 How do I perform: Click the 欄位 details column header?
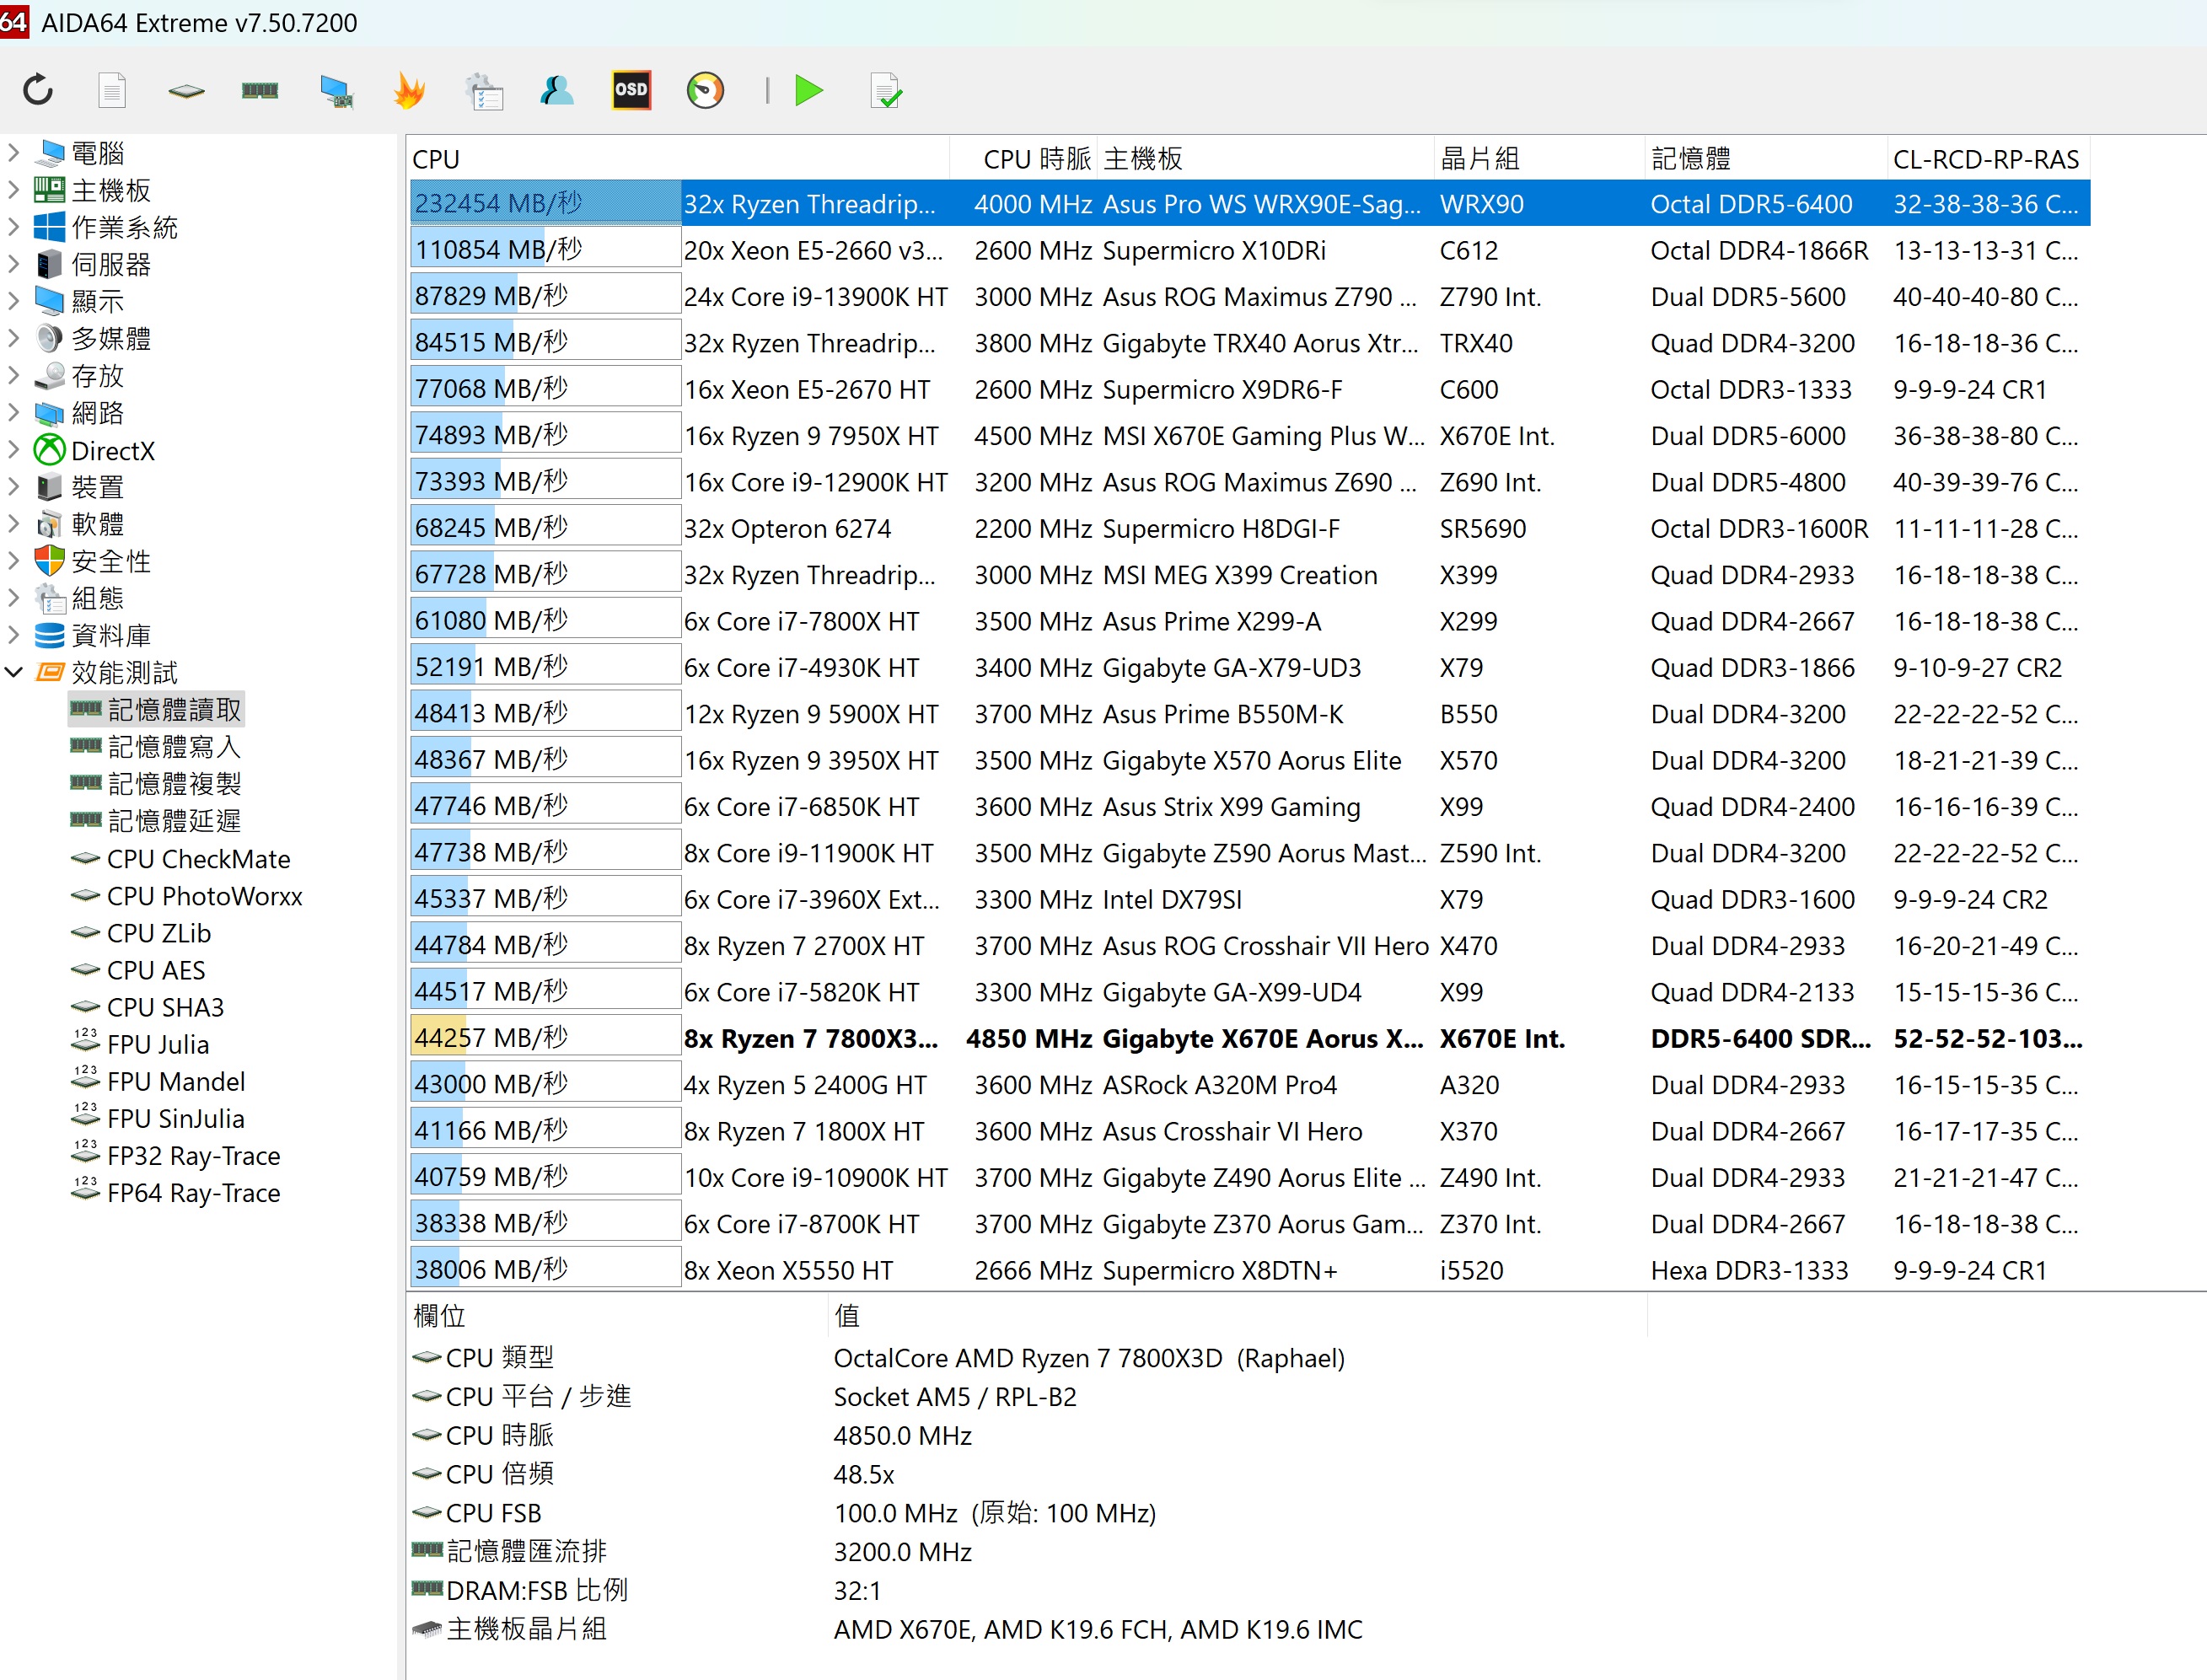[x=618, y=1315]
